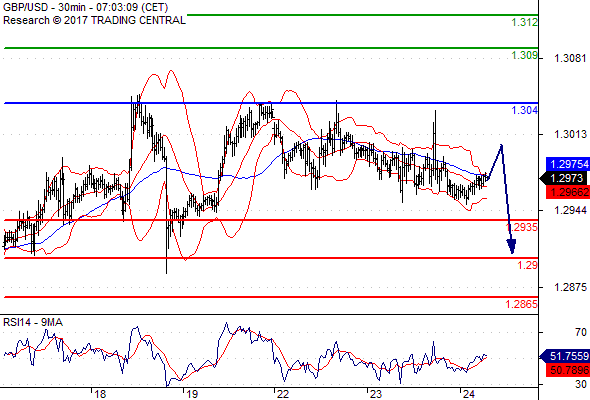Click date marker 22 on time axis

coord(283,394)
